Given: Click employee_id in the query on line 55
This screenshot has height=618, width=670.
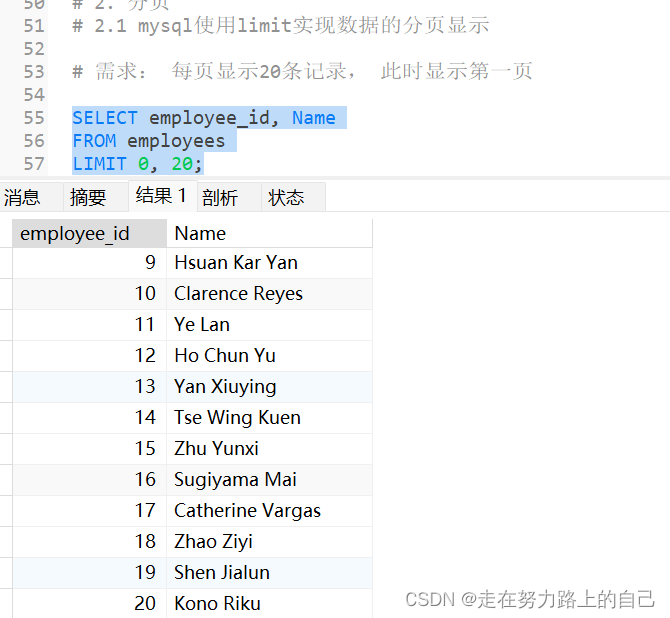Looking at the screenshot, I should point(209,118).
